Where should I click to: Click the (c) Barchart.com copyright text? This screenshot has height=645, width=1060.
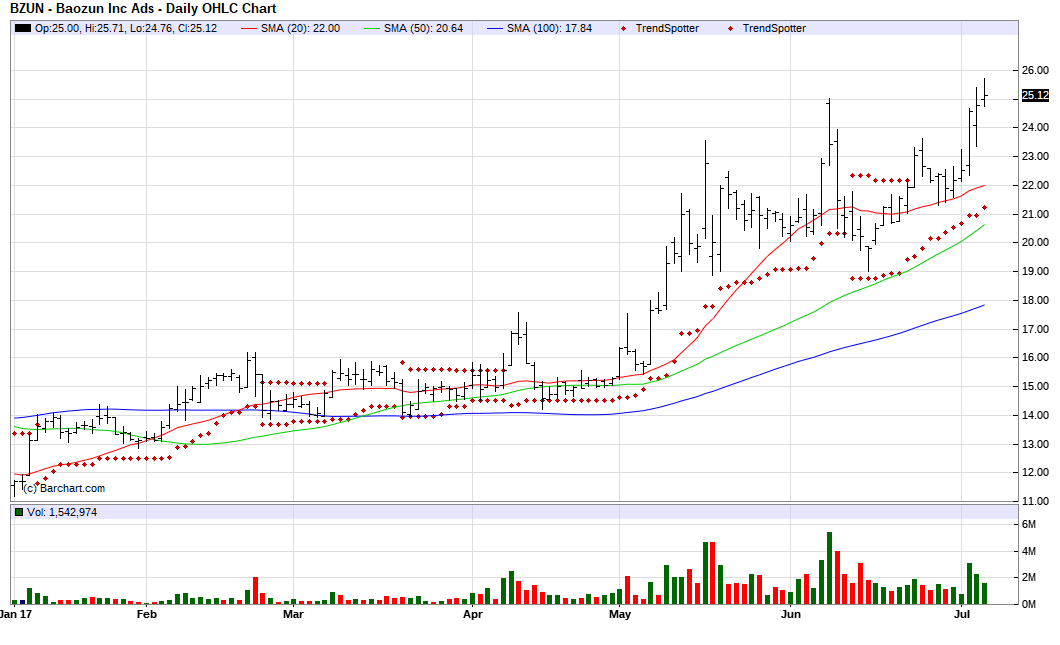[x=64, y=488]
